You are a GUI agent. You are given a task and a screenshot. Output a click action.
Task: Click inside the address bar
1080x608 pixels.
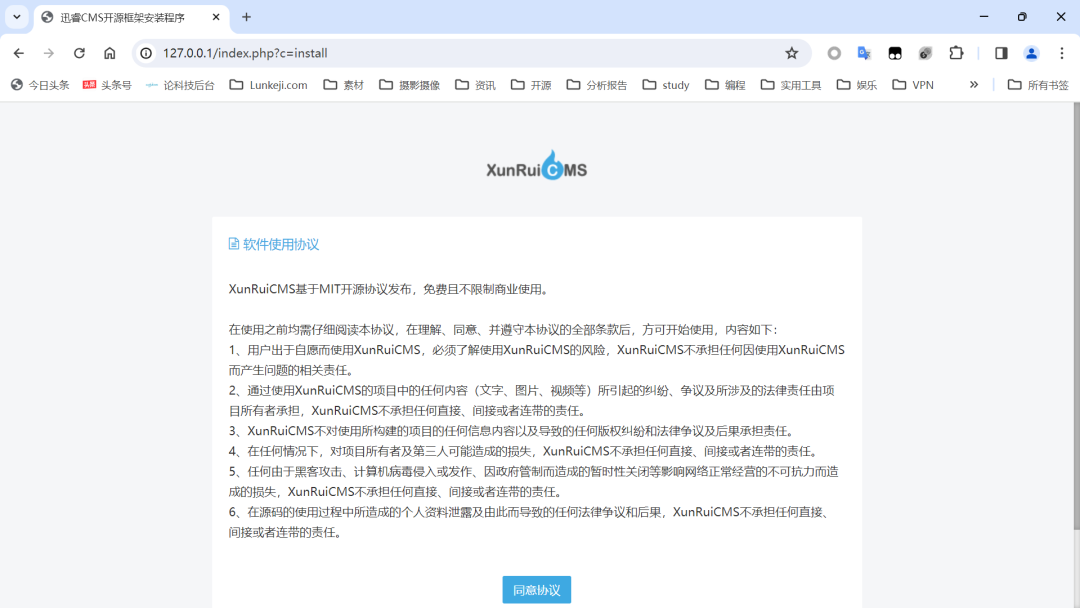pos(400,52)
